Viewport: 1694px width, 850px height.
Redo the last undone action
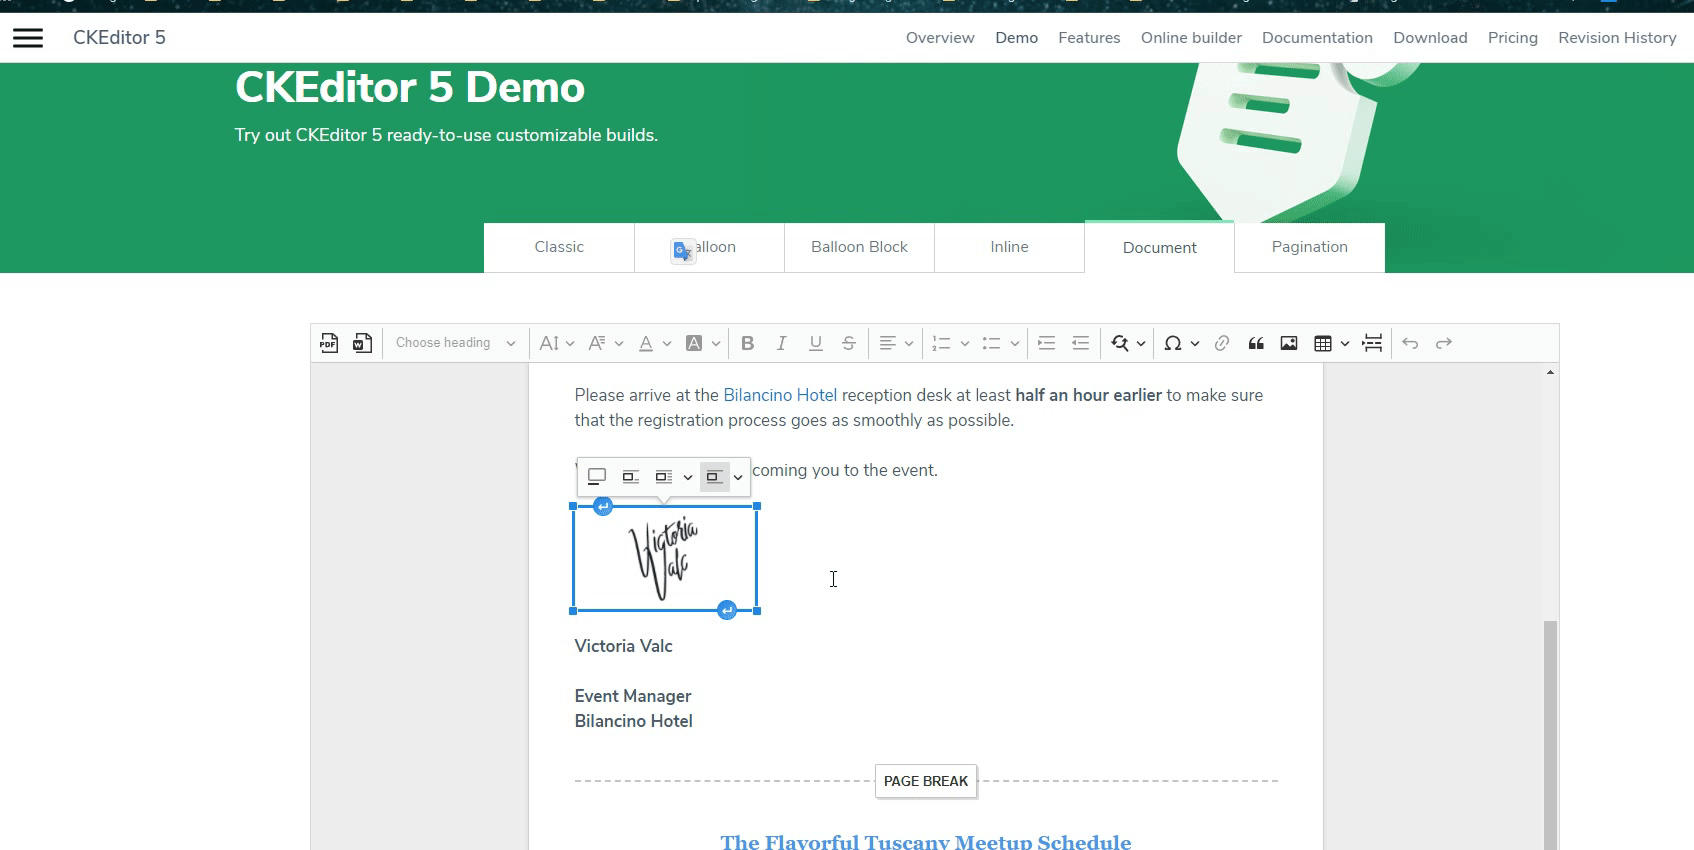point(1444,343)
